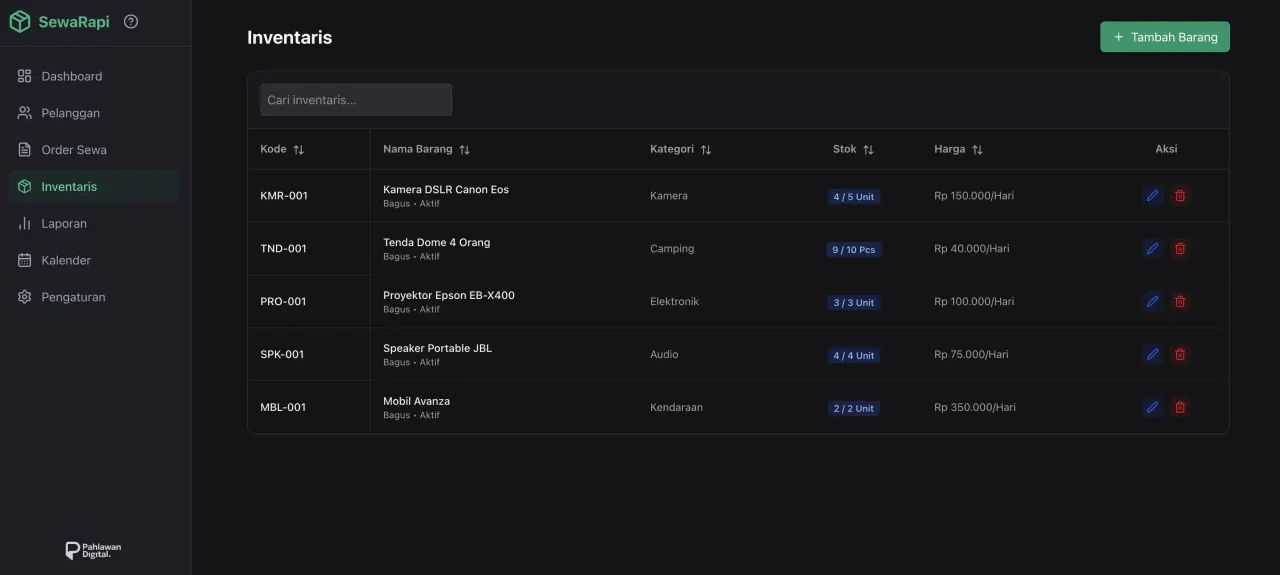
Task: Click the Kendaraan category cell
Action: pos(676,407)
